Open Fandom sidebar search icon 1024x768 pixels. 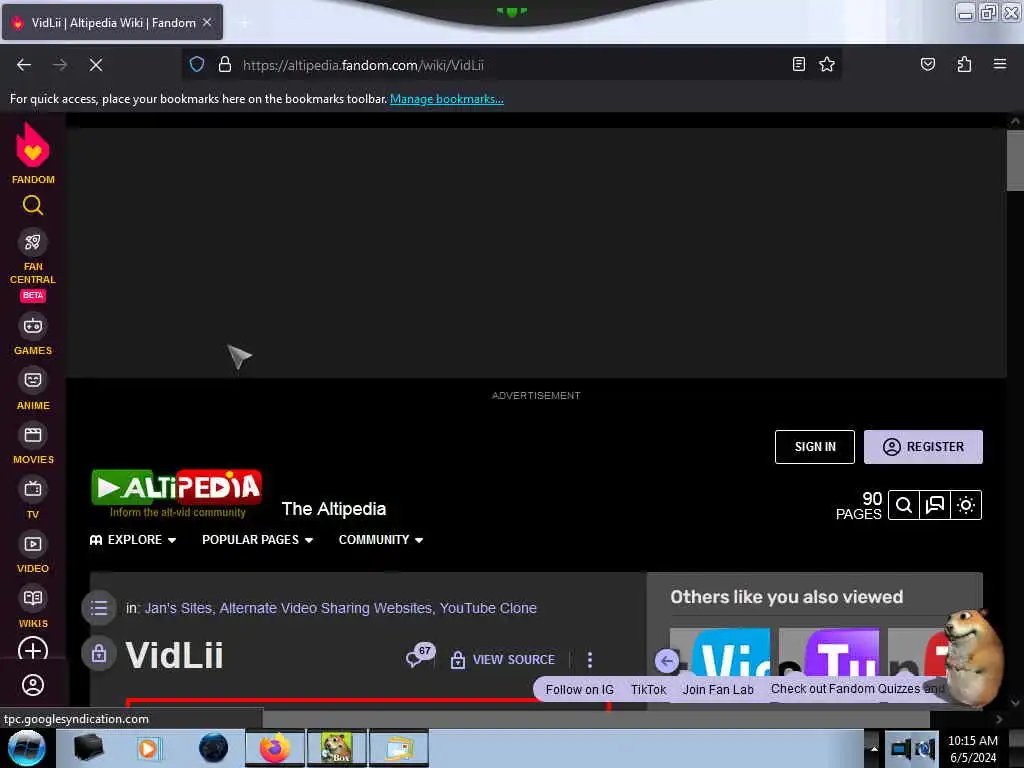coord(33,205)
